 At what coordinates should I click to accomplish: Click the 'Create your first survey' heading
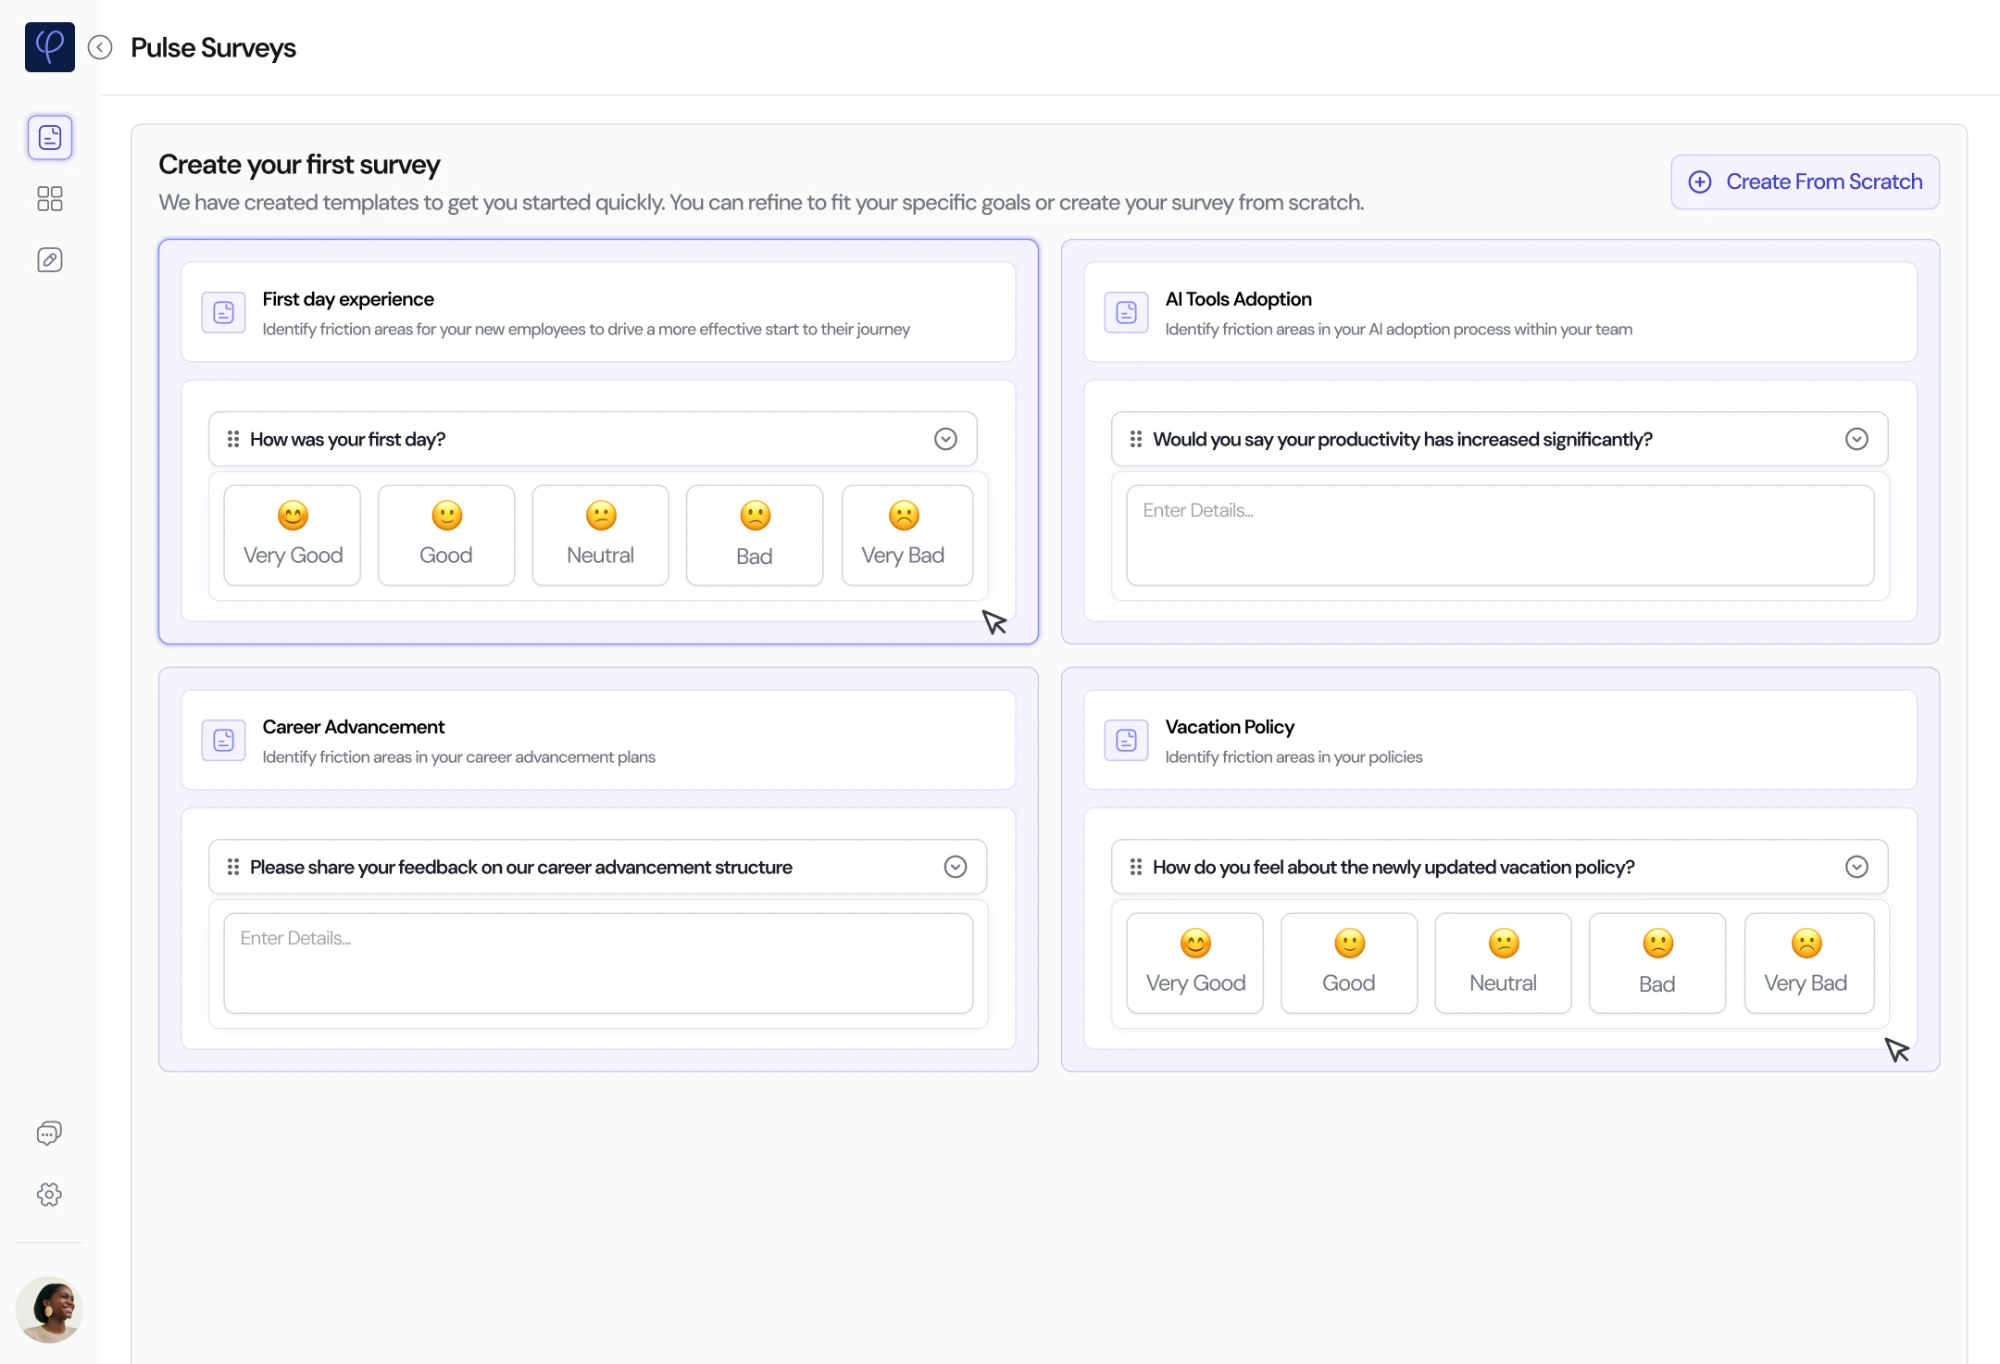pos(299,164)
